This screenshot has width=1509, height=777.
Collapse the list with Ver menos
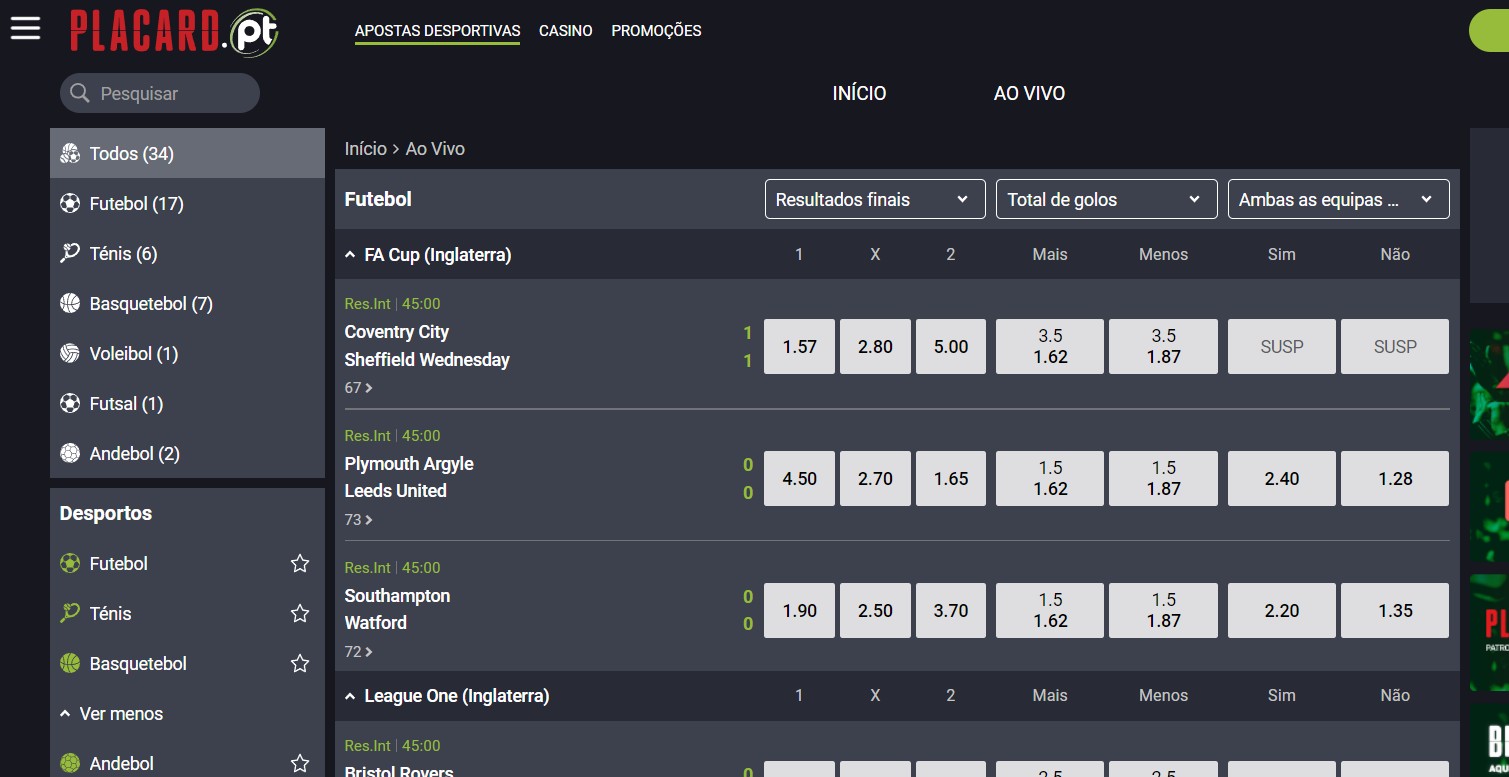point(111,713)
